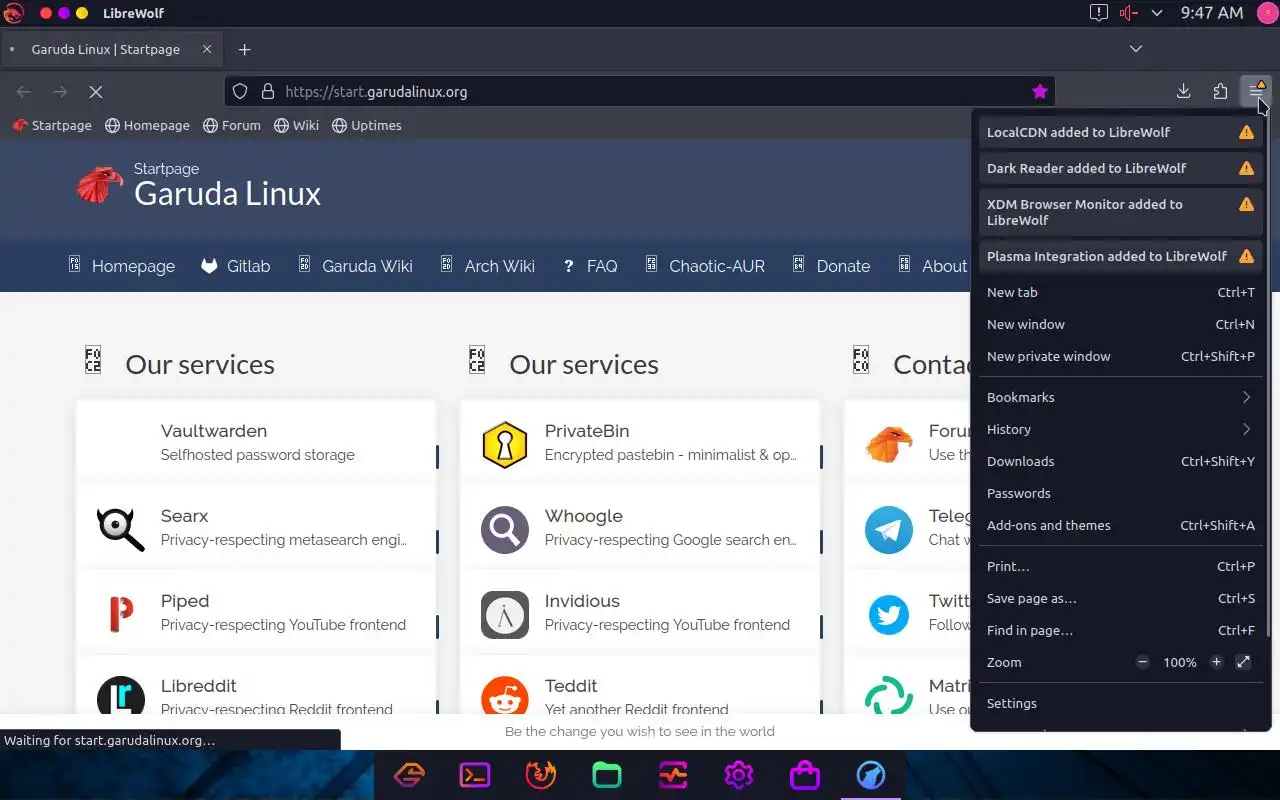The width and height of the screenshot is (1280, 800).
Task: Stop loading the page
Action: pyautogui.click(x=96, y=91)
